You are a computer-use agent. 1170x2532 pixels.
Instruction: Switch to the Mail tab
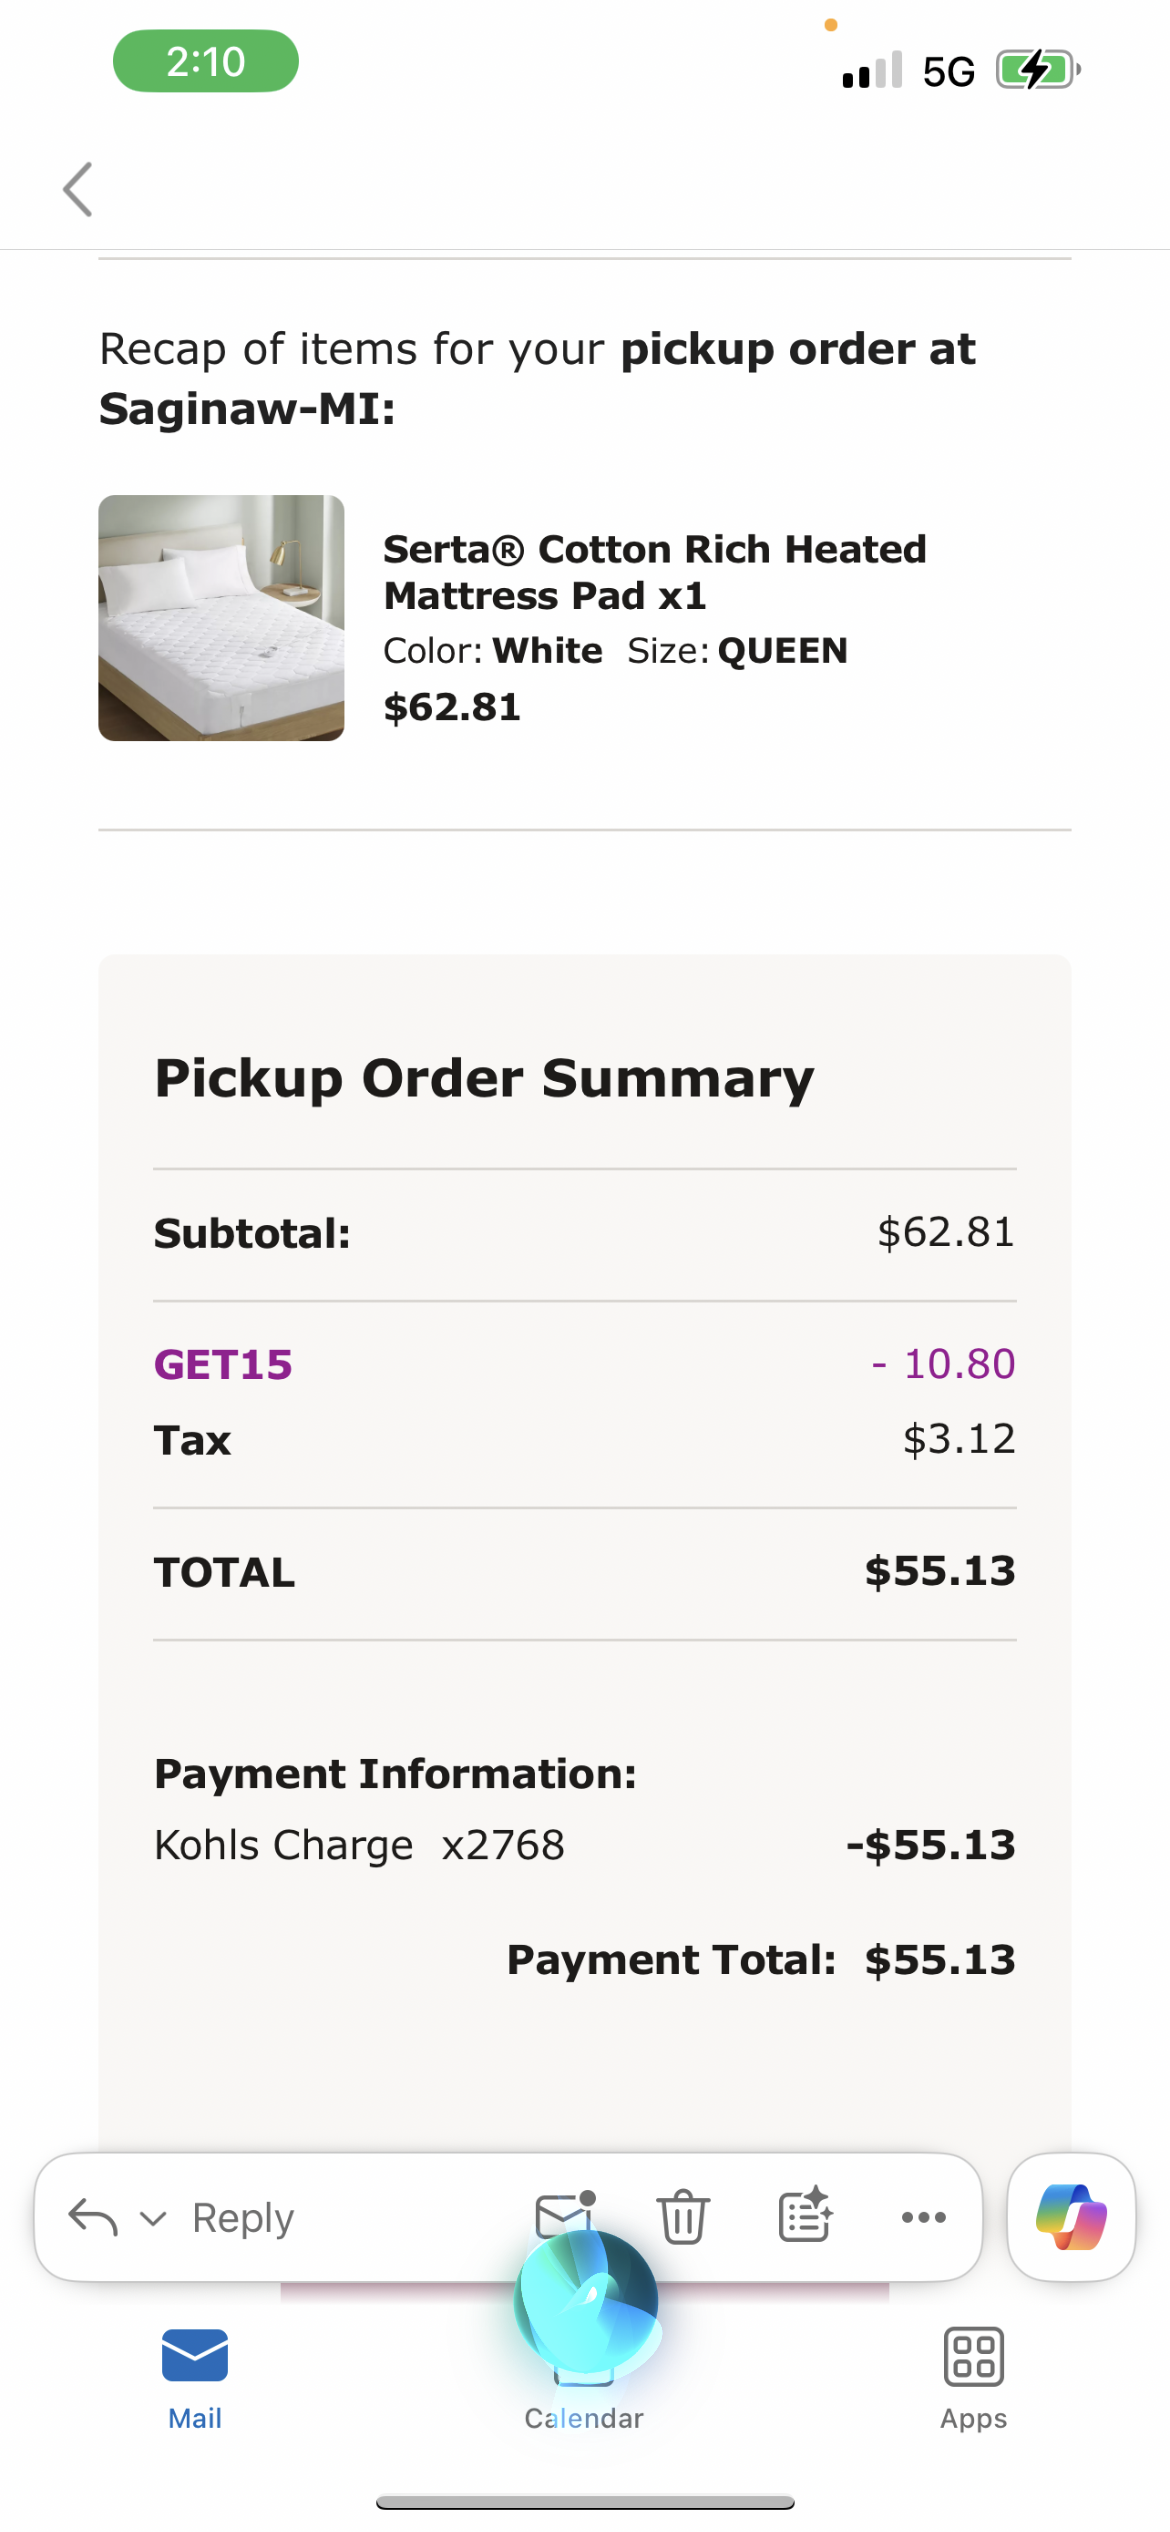point(195,2380)
